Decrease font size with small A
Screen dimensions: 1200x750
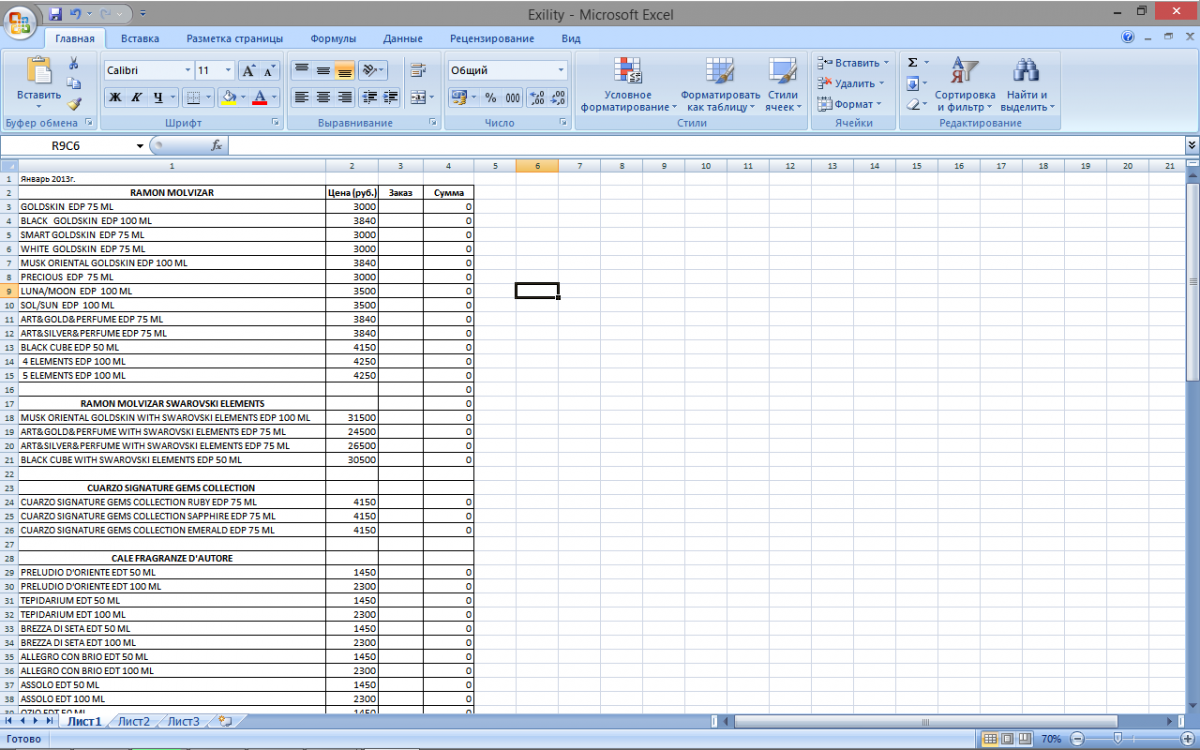[269, 71]
